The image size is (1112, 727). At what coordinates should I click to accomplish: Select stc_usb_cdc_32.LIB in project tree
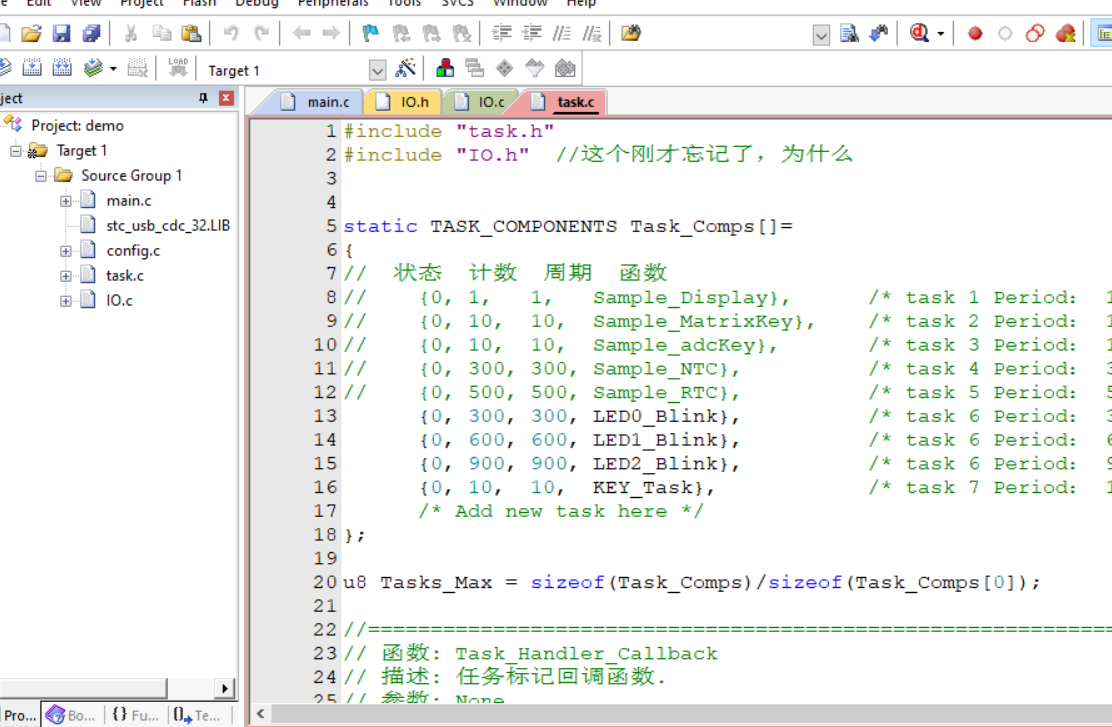click(x=168, y=226)
